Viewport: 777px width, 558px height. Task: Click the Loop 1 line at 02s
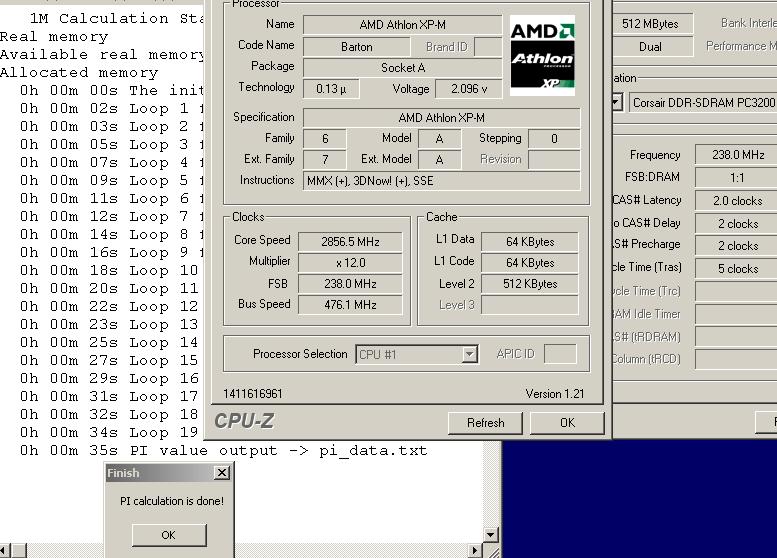coord(111,109)
